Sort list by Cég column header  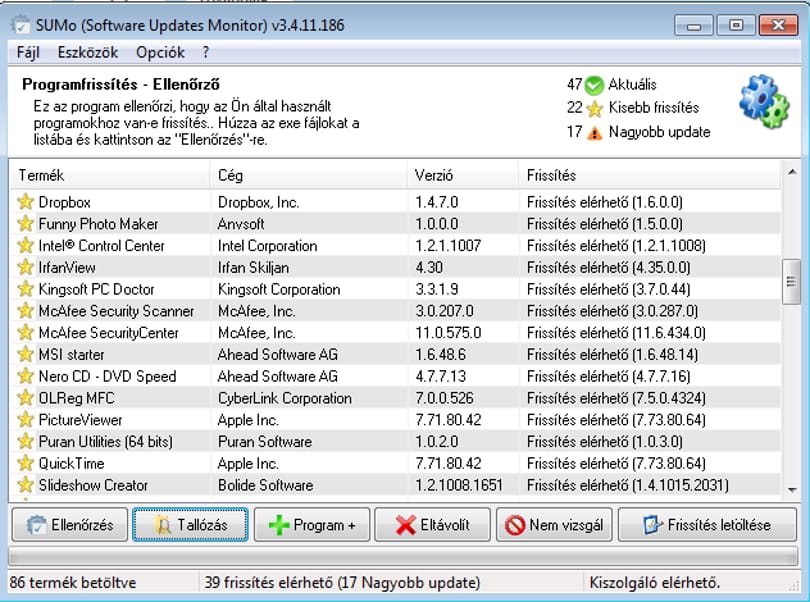[308, 175]
